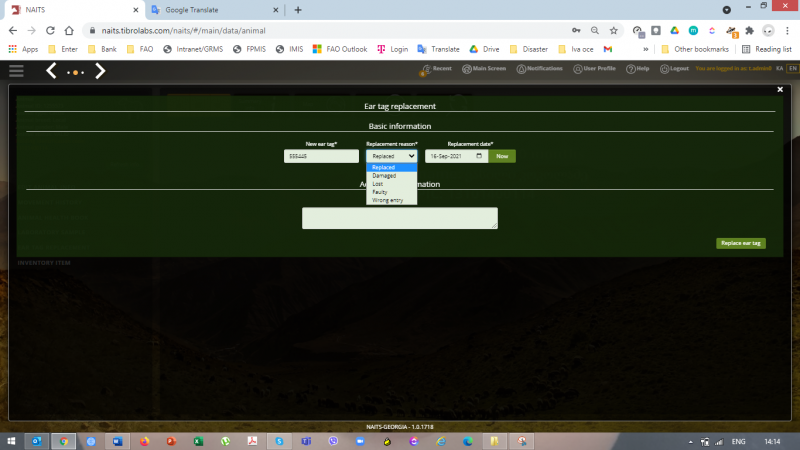Click the address bar URL
The image size is (800, 450).
pyautogui.click(x=183, y=31)
